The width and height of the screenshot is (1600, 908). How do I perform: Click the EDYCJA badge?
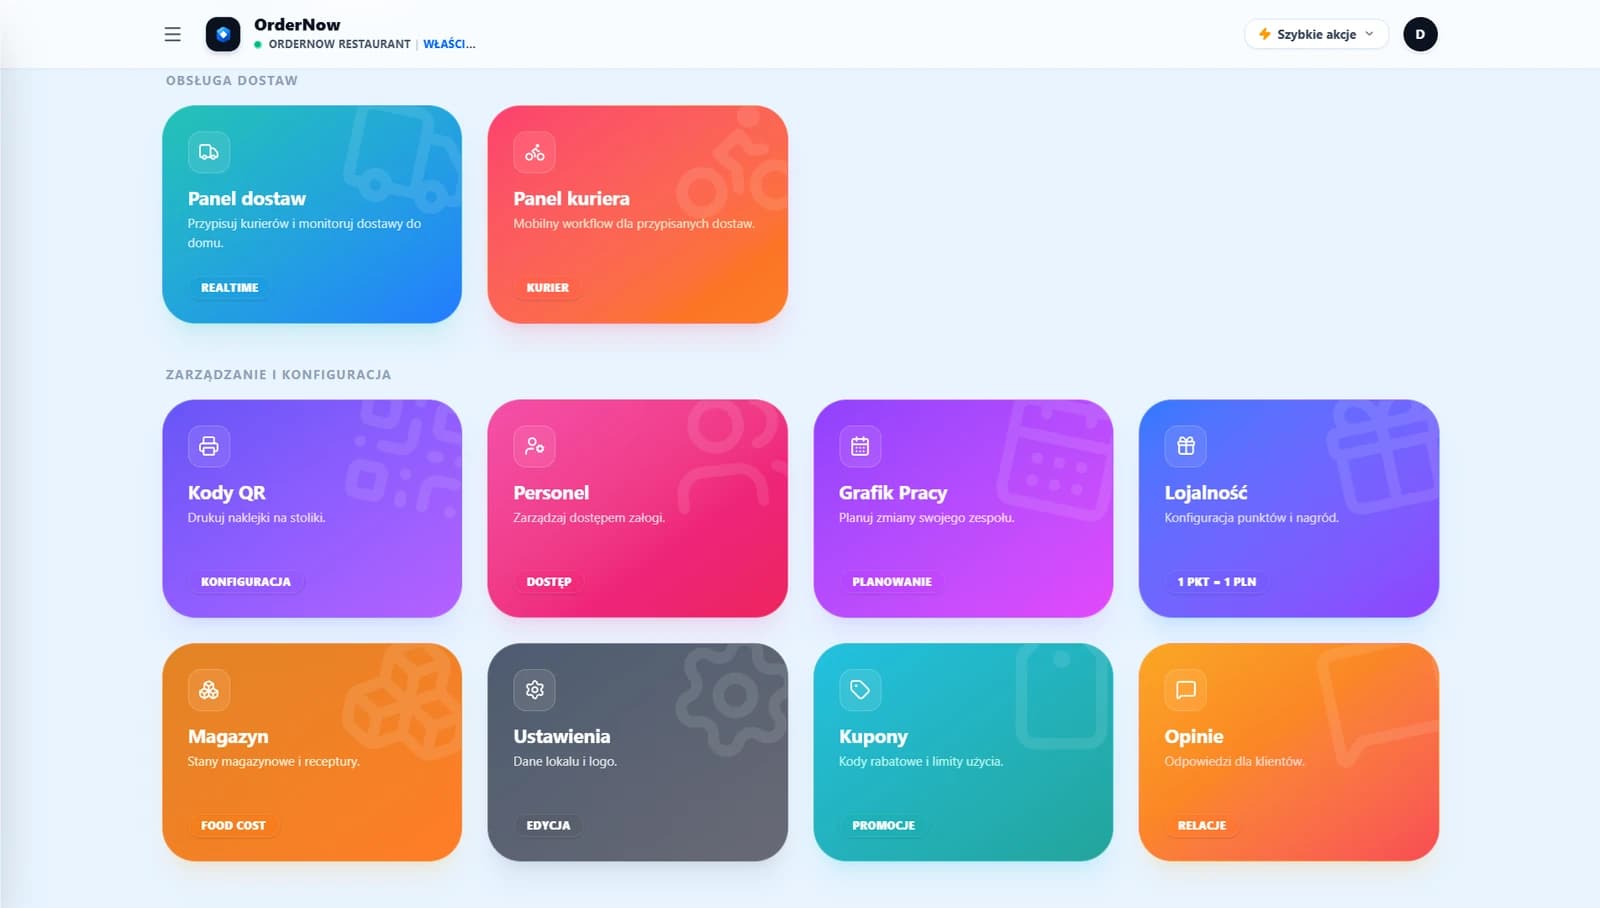(548, 826)
